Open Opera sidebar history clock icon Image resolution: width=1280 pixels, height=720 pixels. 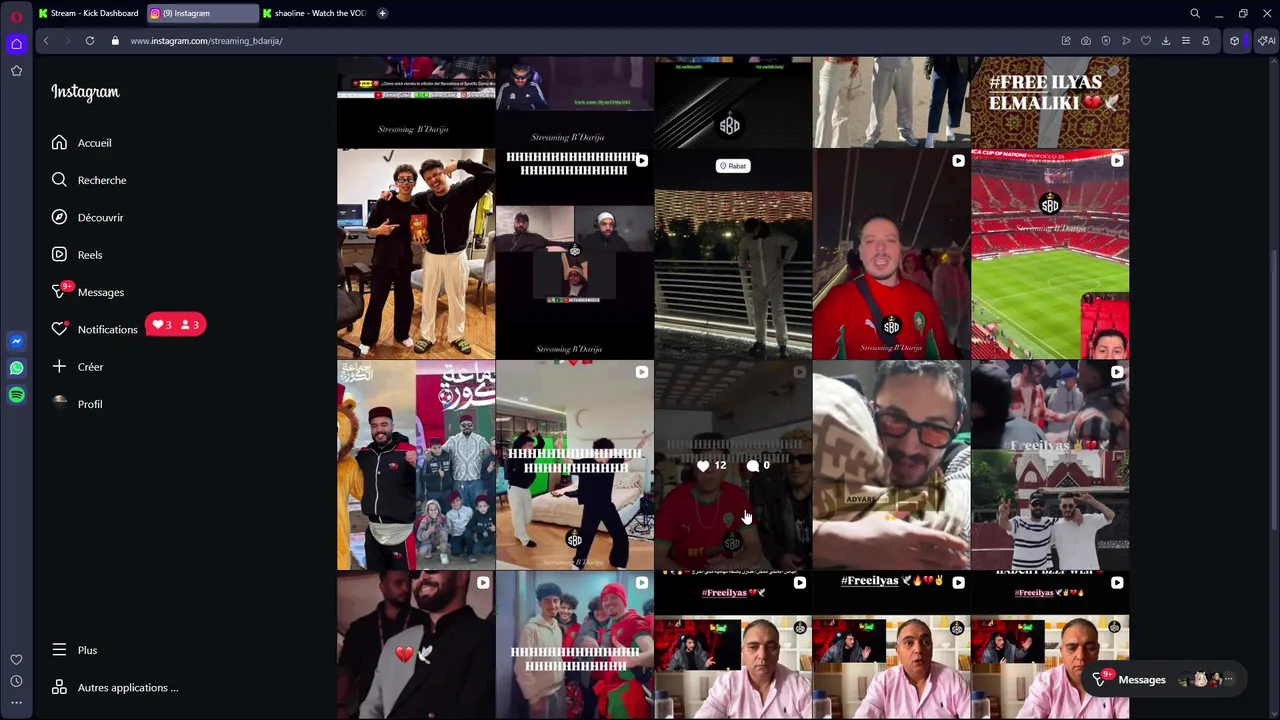[x=16, y=681]
